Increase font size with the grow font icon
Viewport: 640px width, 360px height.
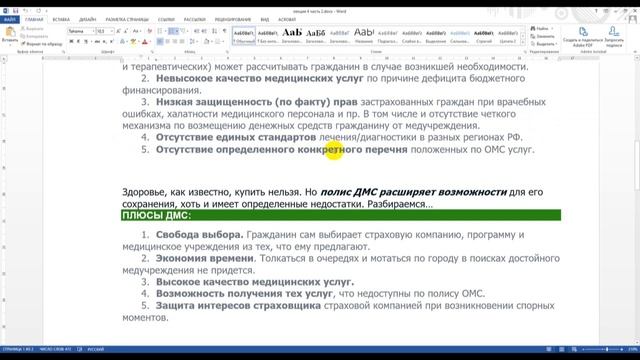click(118, 31)
